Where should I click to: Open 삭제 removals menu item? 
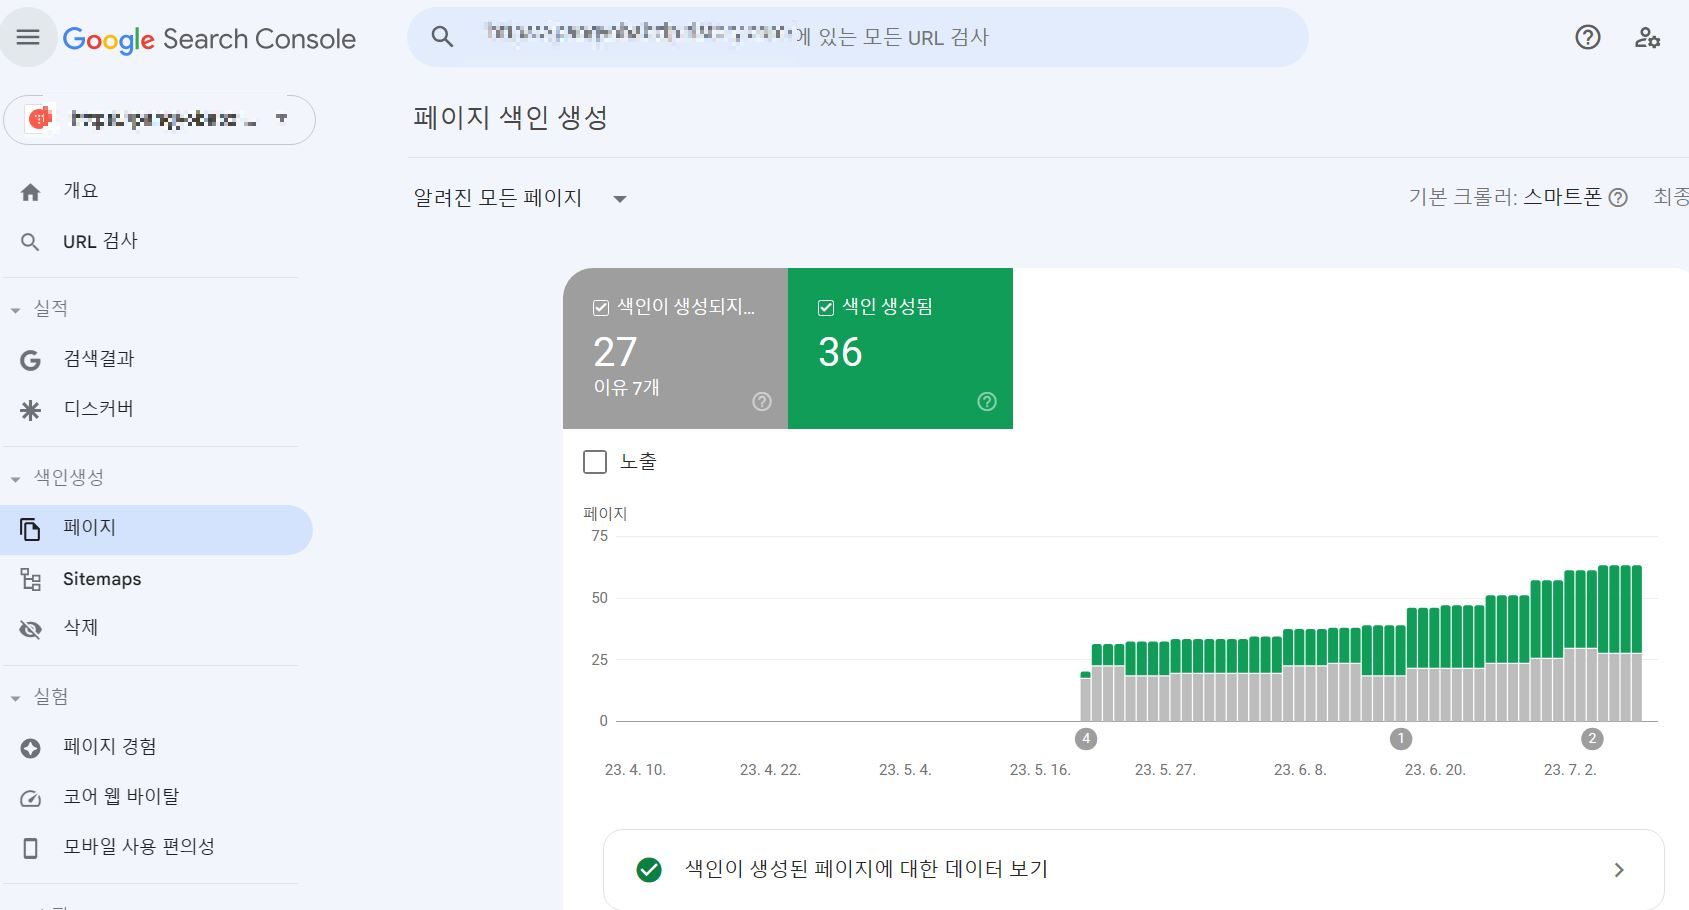click(x=156, y=628)
